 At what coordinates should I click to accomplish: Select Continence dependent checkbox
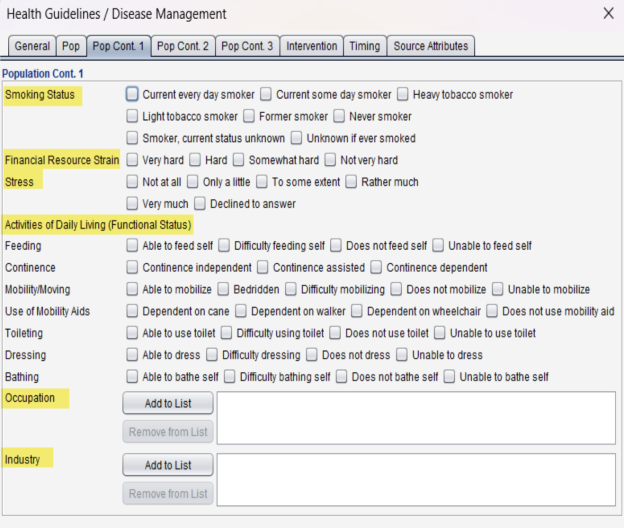[376, 268]
